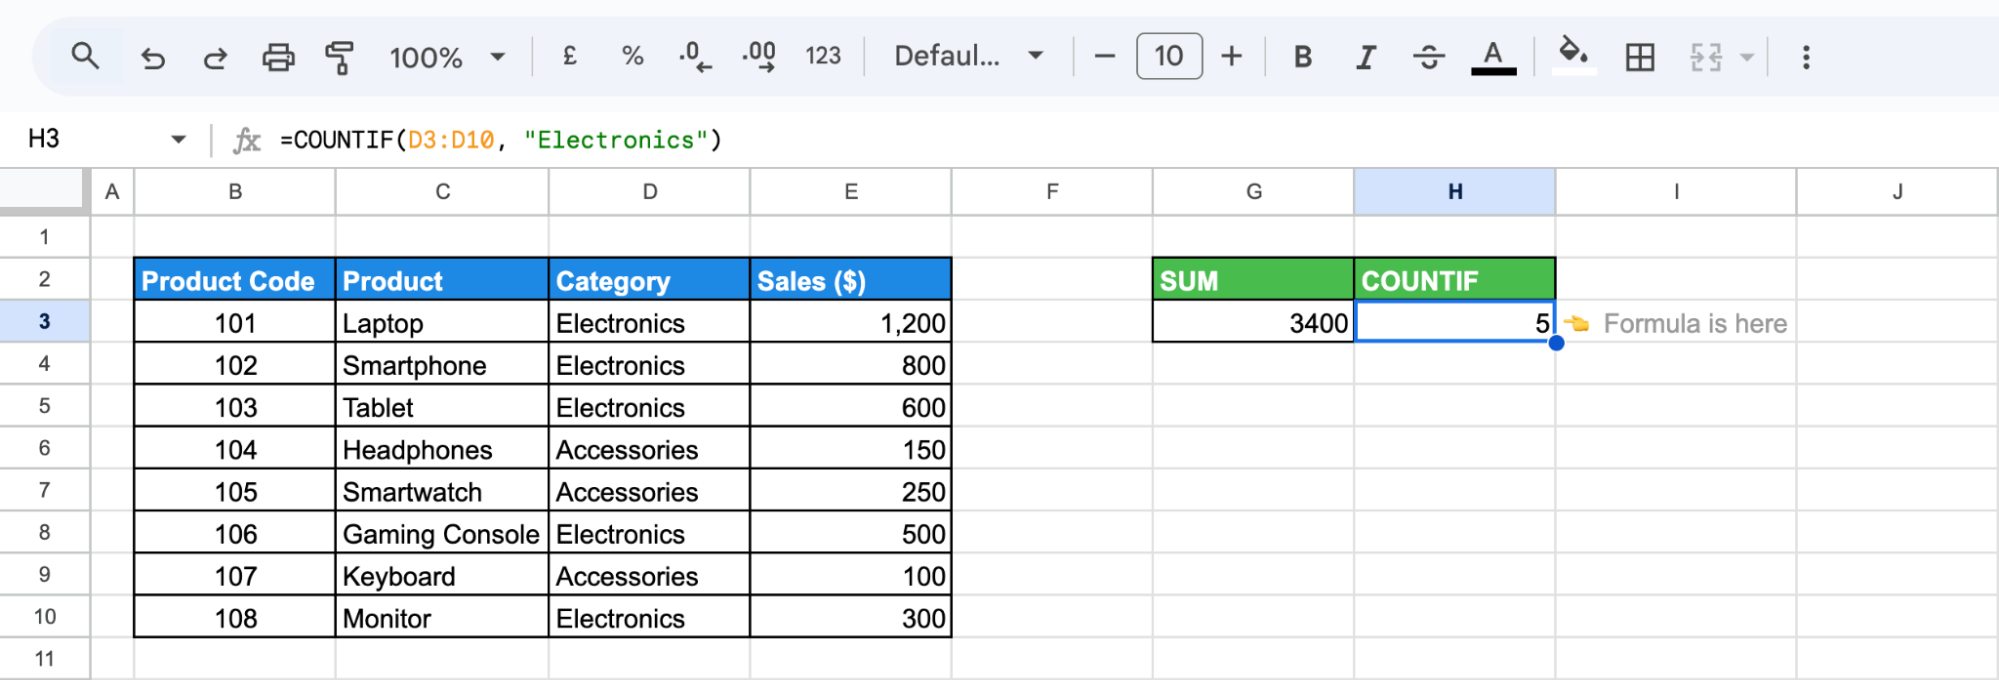Print the spreadsheet

278,58
